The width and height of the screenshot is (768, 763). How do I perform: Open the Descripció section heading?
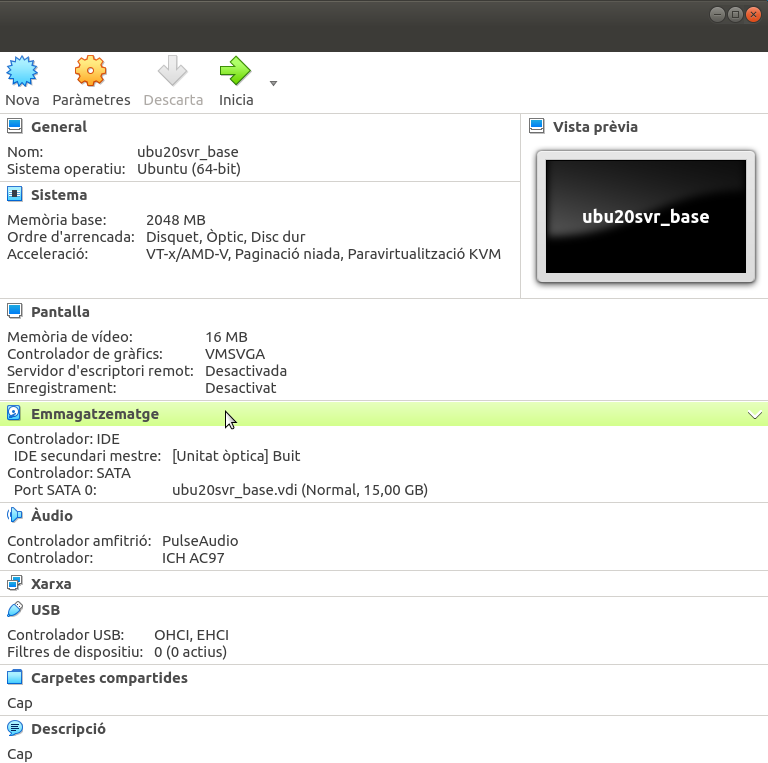(x=68, y=729)
